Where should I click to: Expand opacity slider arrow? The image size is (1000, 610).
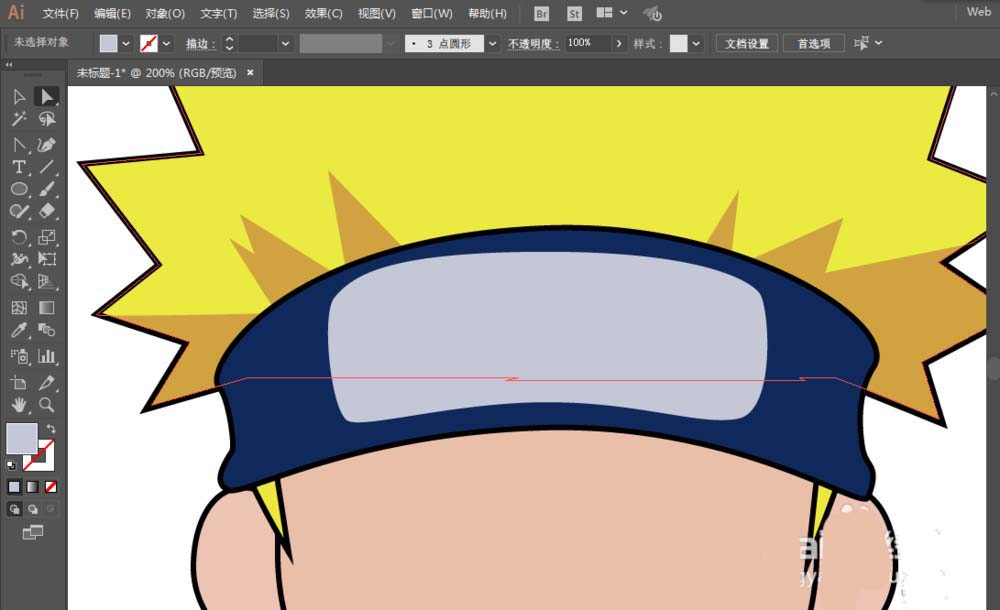point(618,43)
